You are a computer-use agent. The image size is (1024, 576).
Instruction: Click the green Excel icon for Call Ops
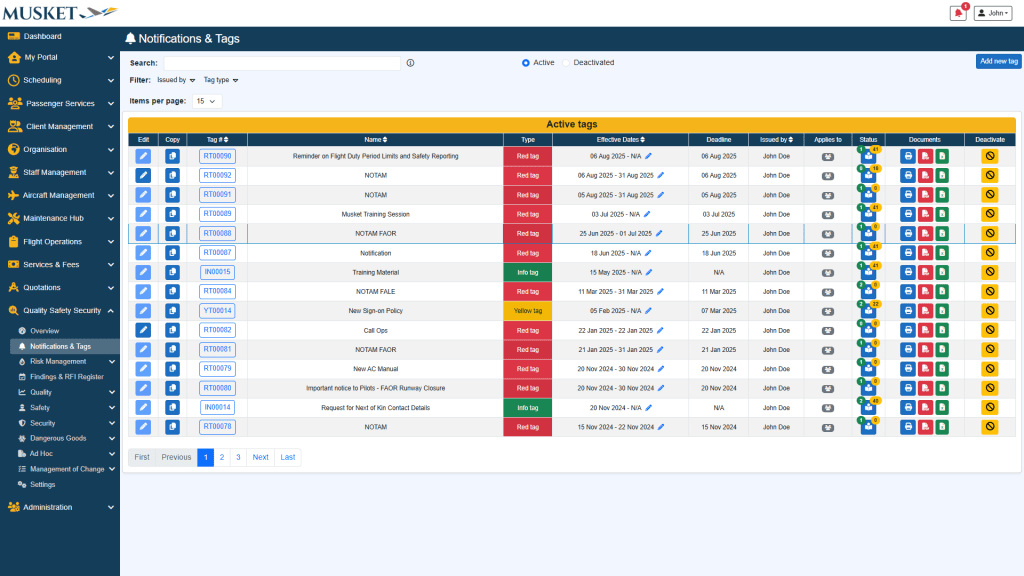[x=942, y=330]
